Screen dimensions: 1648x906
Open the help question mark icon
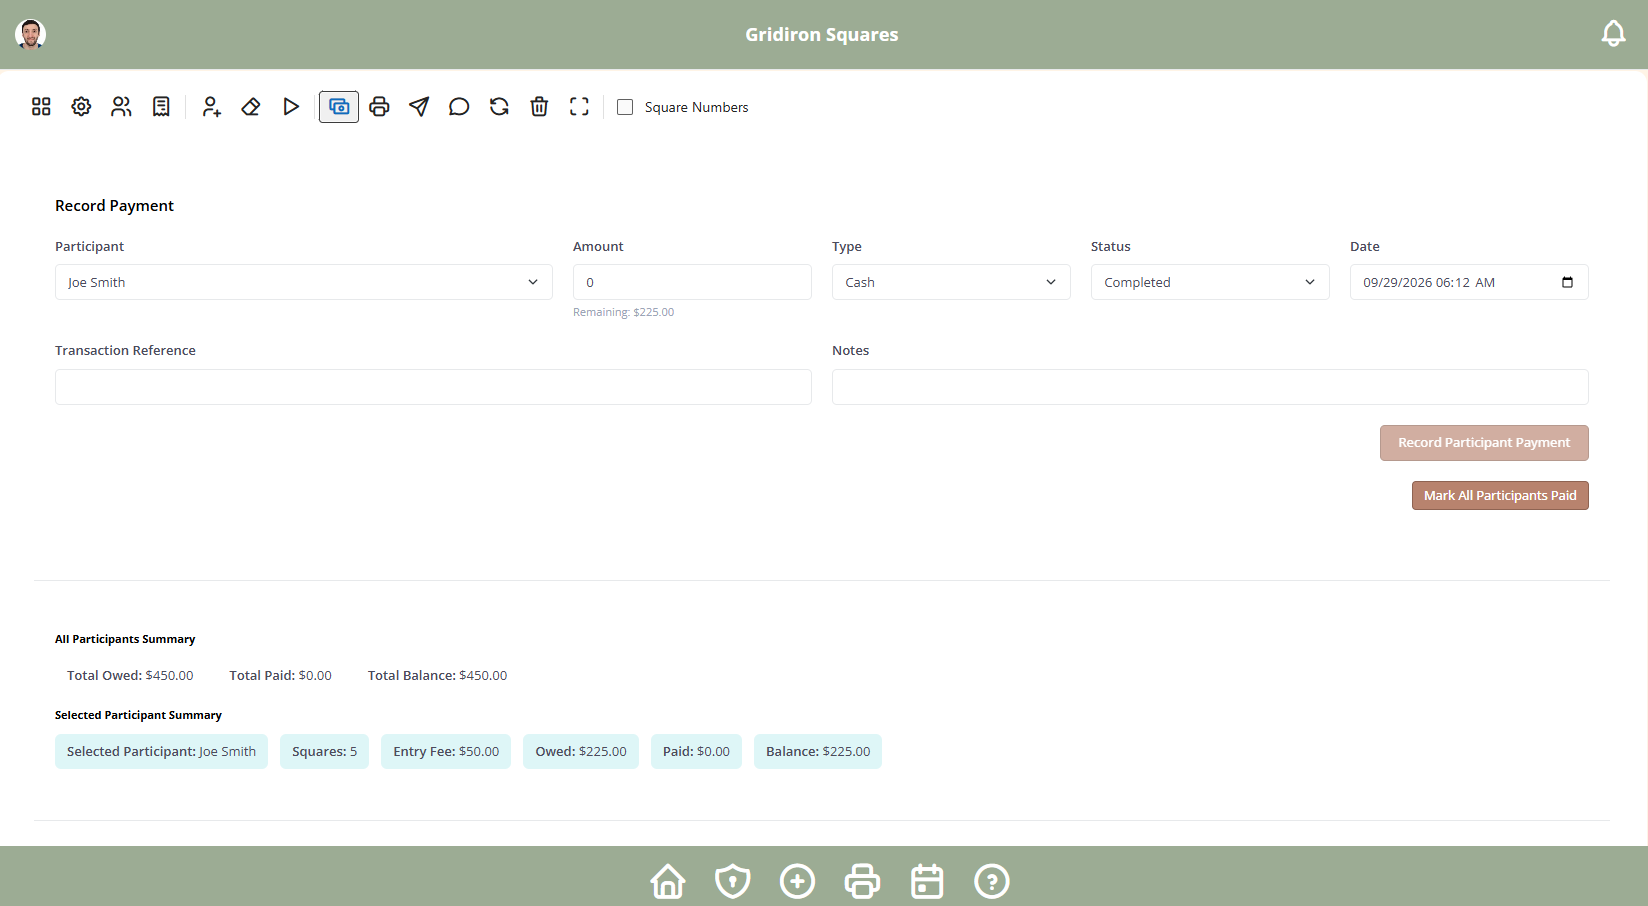992,881
